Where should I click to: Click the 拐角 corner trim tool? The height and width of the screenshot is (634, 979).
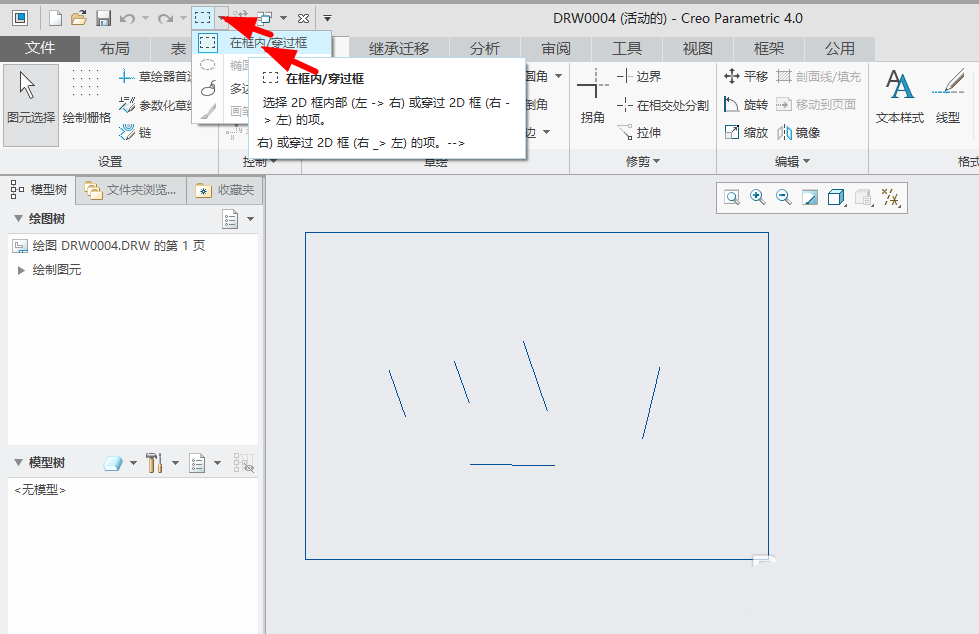[592, 100]
